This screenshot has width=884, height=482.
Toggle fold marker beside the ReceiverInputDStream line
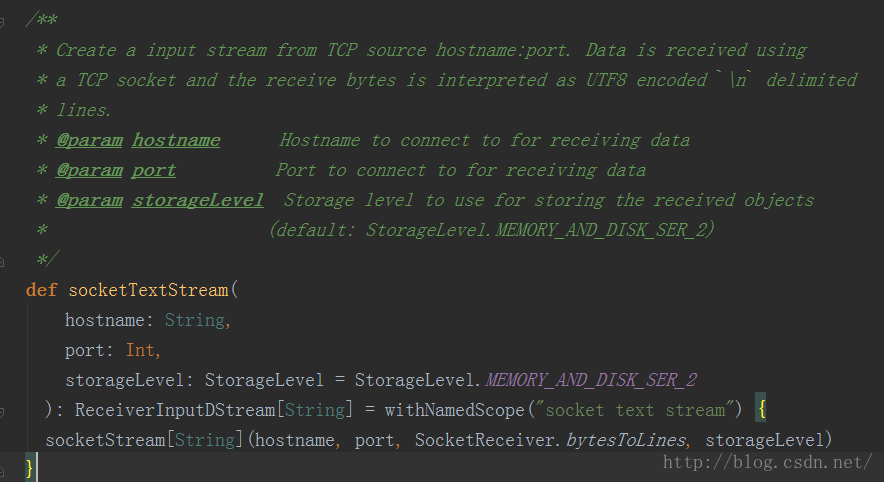click(x=2, y=412)
